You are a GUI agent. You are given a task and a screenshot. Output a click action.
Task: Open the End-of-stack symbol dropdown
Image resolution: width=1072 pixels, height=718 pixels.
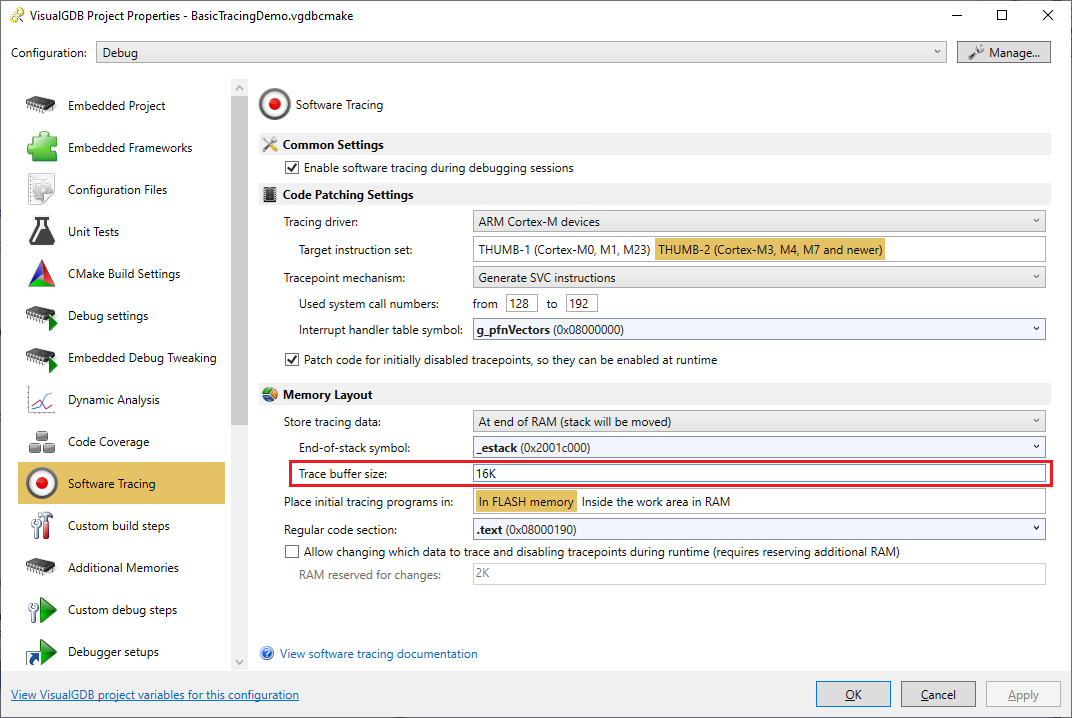(x=759, y=448)
